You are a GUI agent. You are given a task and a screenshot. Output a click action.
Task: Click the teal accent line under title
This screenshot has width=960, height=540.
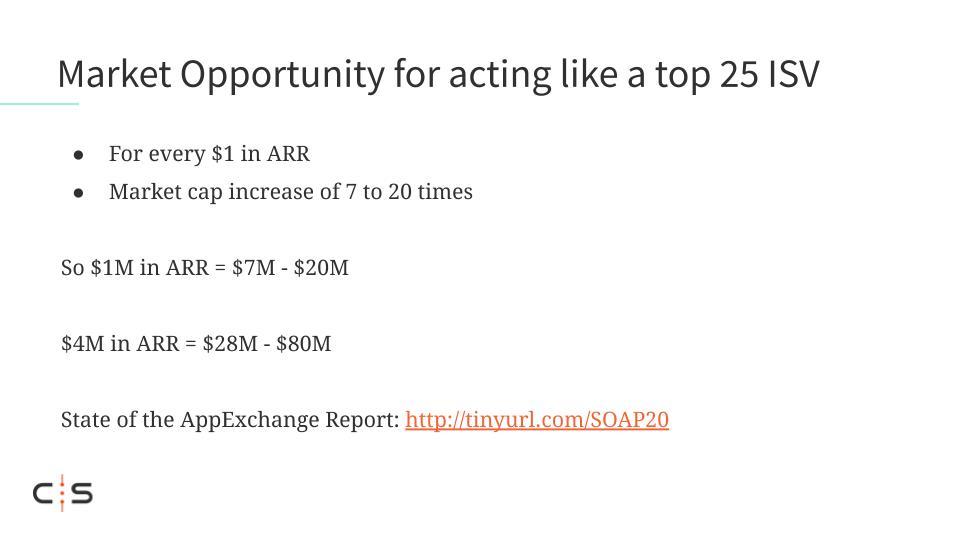(39, 103)
